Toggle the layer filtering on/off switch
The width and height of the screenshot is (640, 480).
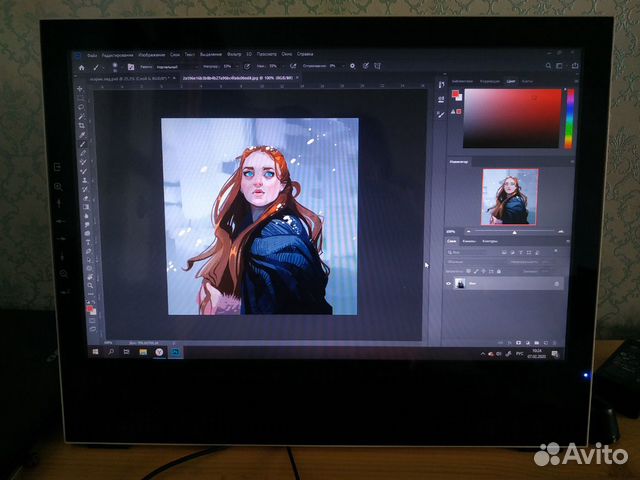pos(556,251)
